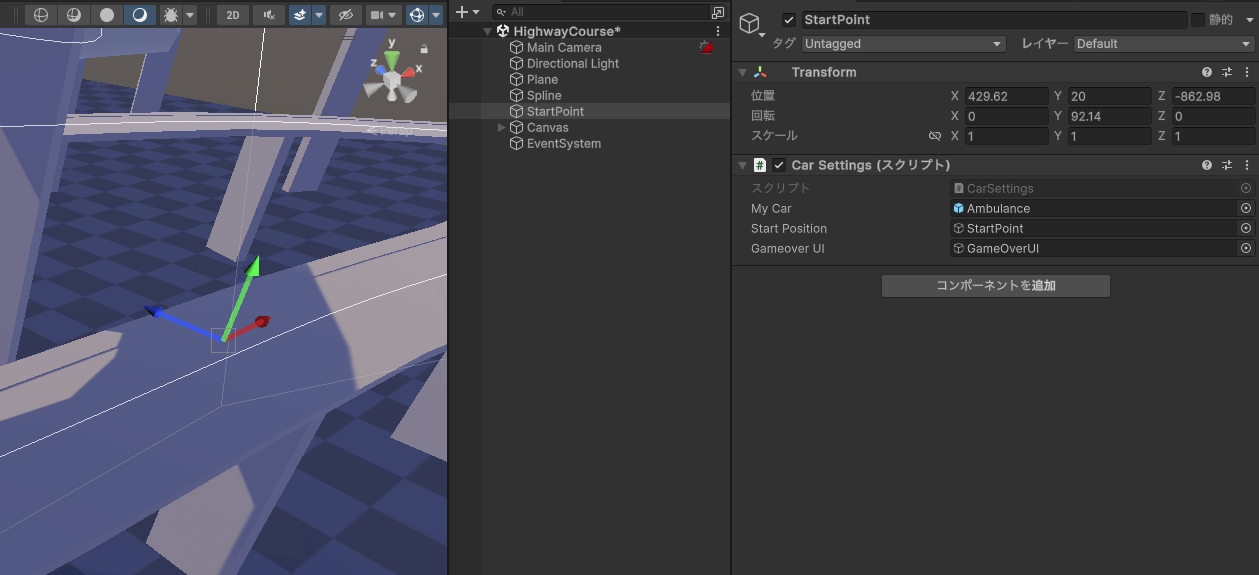Viewport: 1259px width, 575px height.
Task: Open the Default layer dropdown
Action: point(1163,44)
